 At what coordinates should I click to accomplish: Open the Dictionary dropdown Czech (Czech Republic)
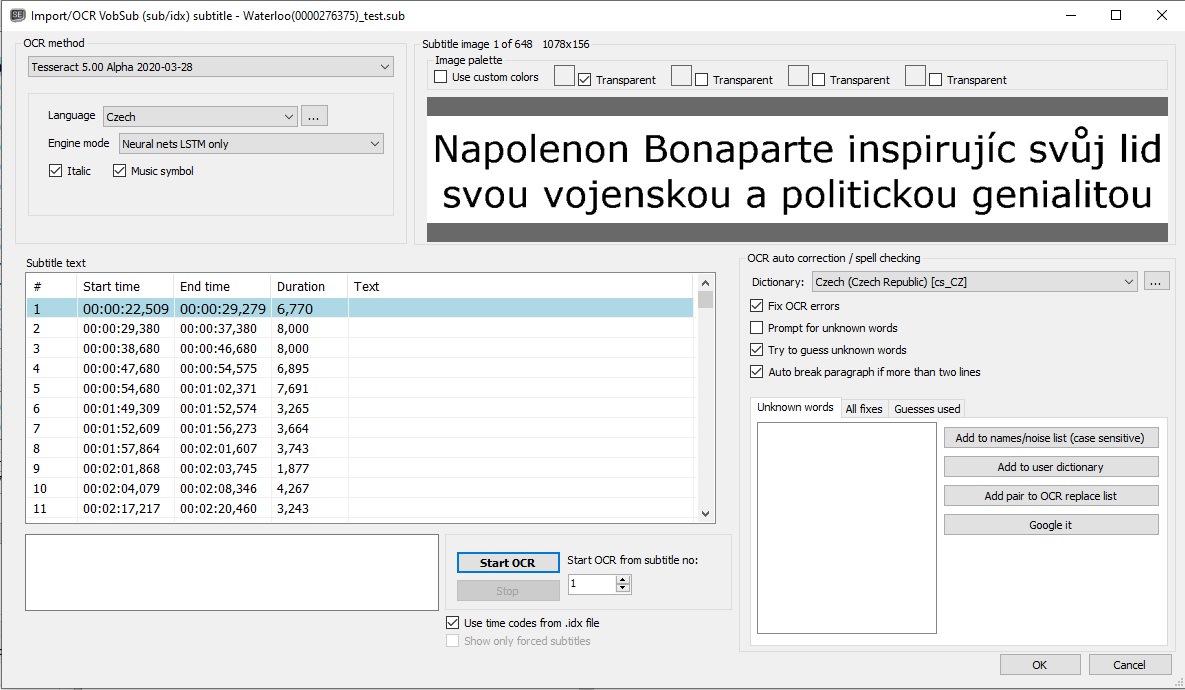[974, 282]
